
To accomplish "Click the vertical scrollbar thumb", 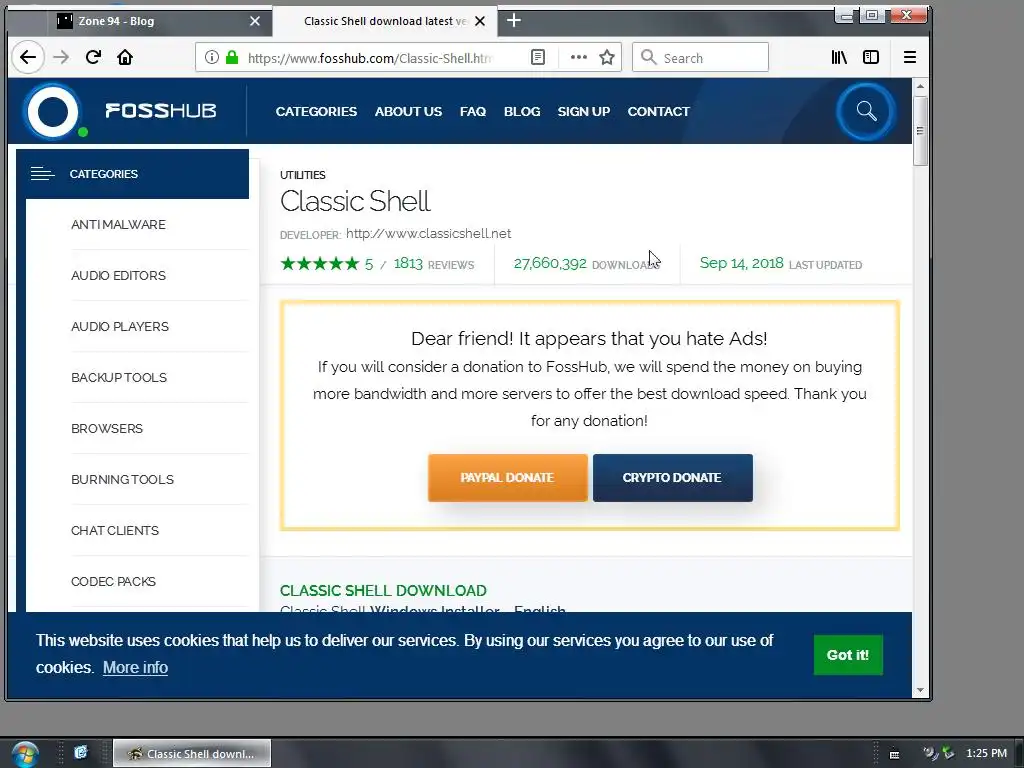I will [x=920, y=131].
